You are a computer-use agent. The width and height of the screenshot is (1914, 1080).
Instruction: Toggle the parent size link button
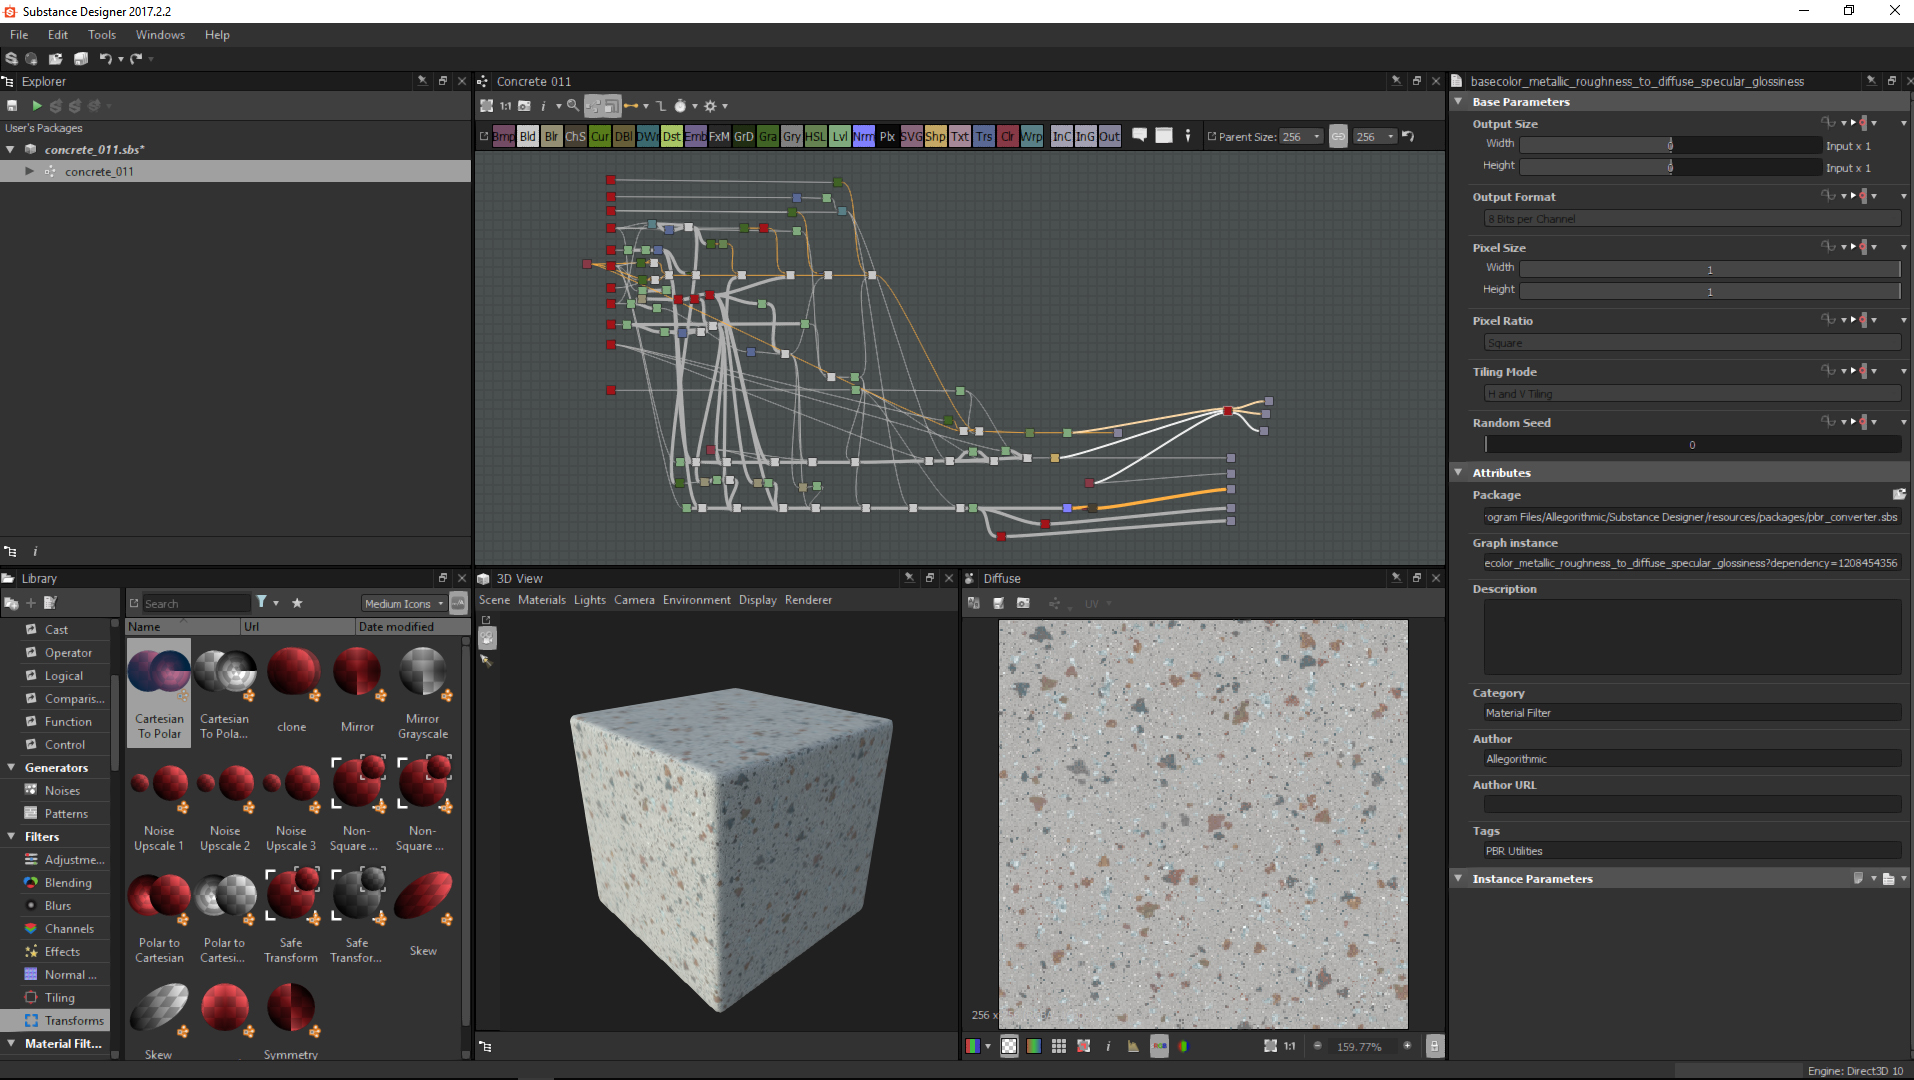(x=1338, y=137)
